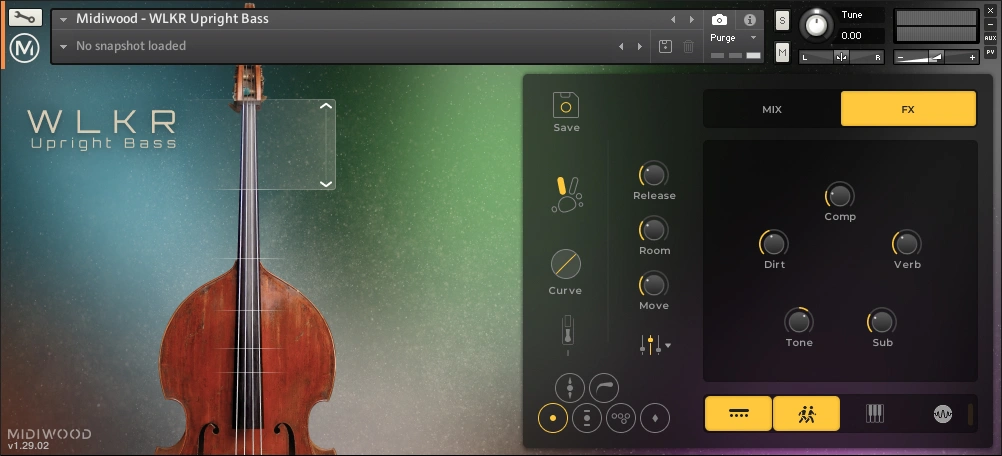Click the dashed line yellow button
1002x456 pixels.
tap(738, 413)
